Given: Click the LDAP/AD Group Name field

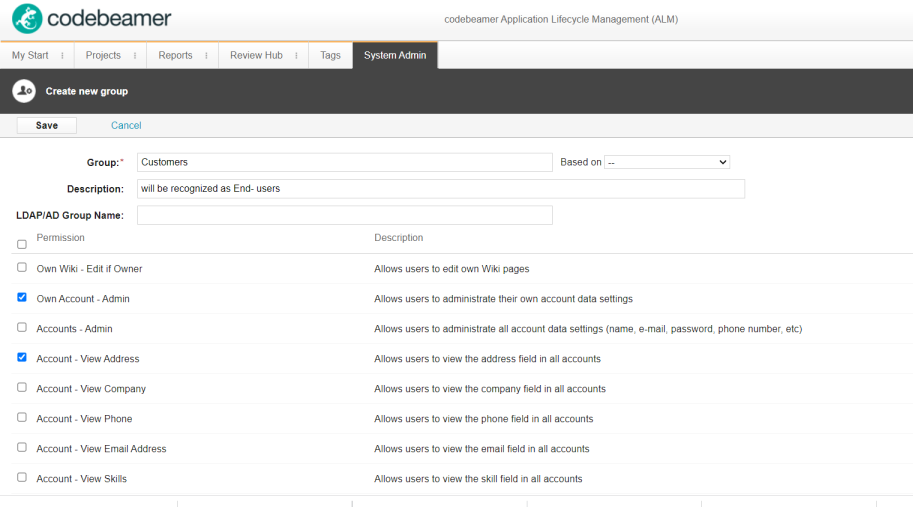Looking at the screenshot, I should 344,215.
